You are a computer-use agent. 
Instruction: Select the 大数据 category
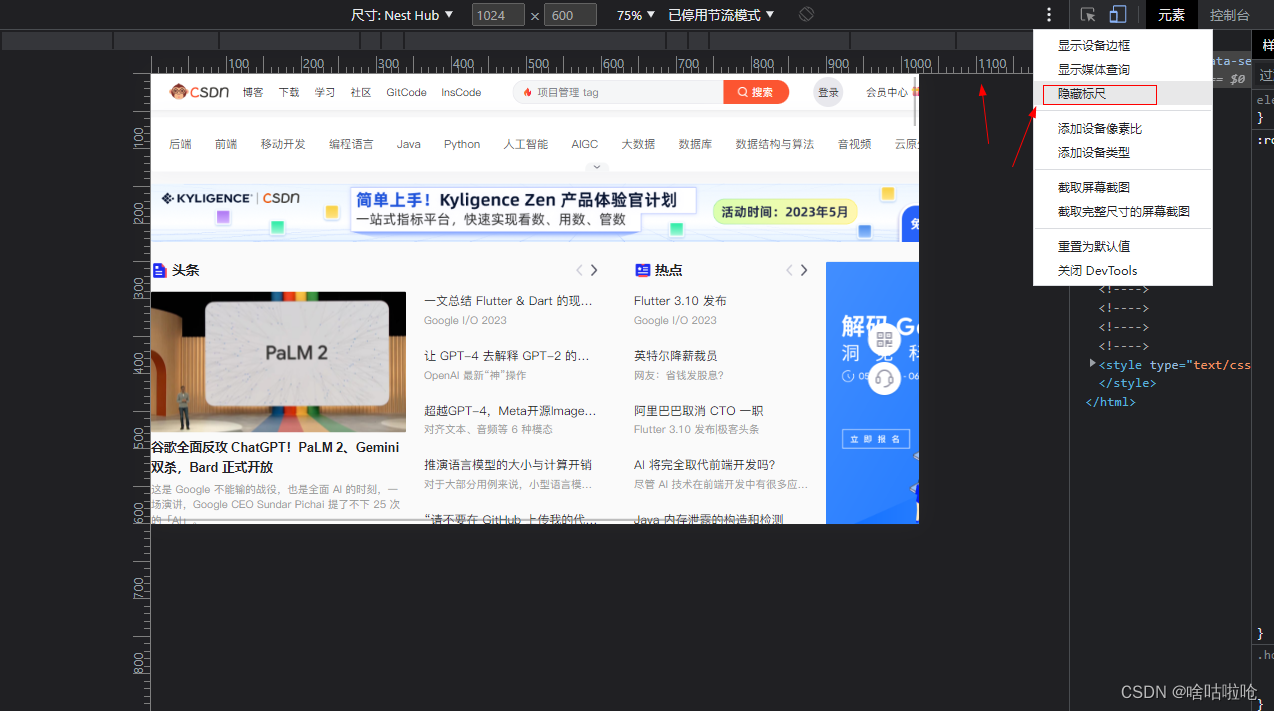[638, 144]
